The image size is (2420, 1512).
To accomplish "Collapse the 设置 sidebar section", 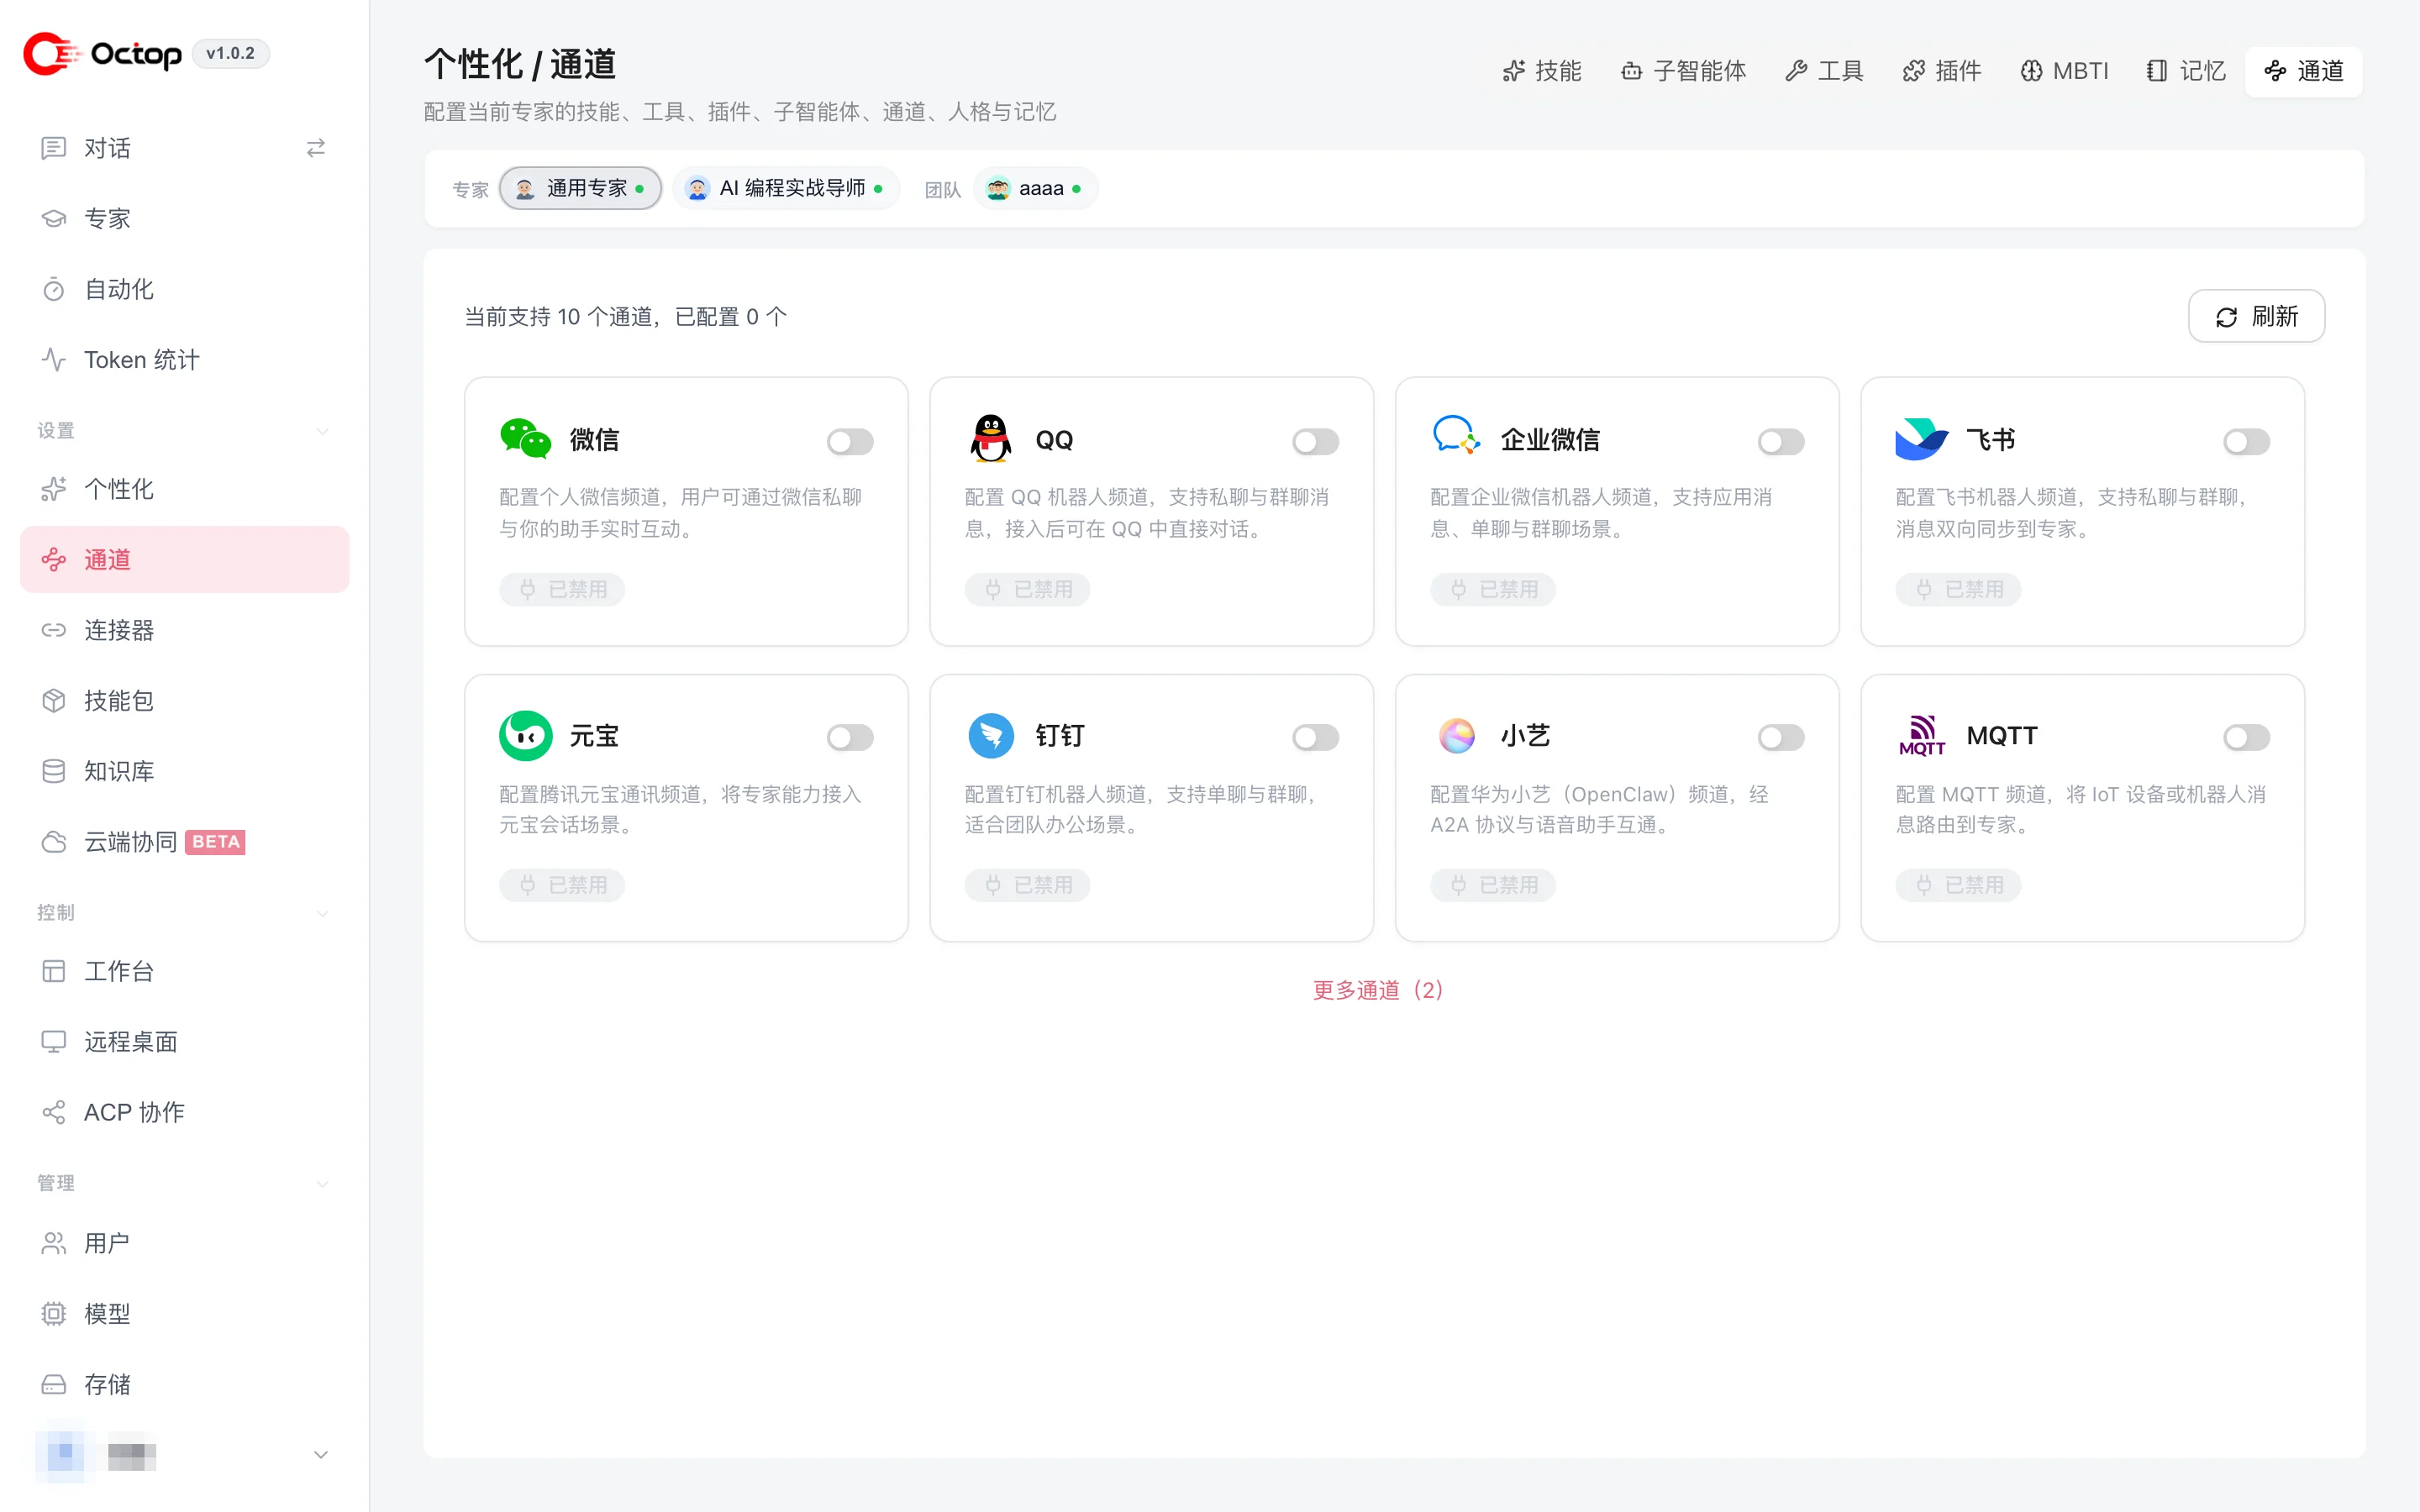I will tap(322, 431).
